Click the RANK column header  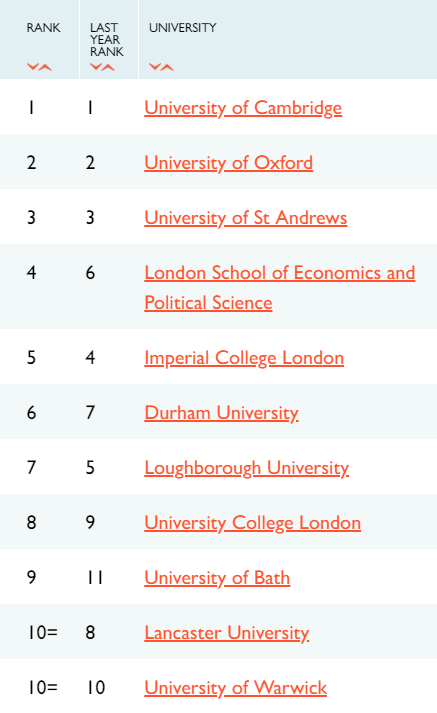tap(43, 28)
